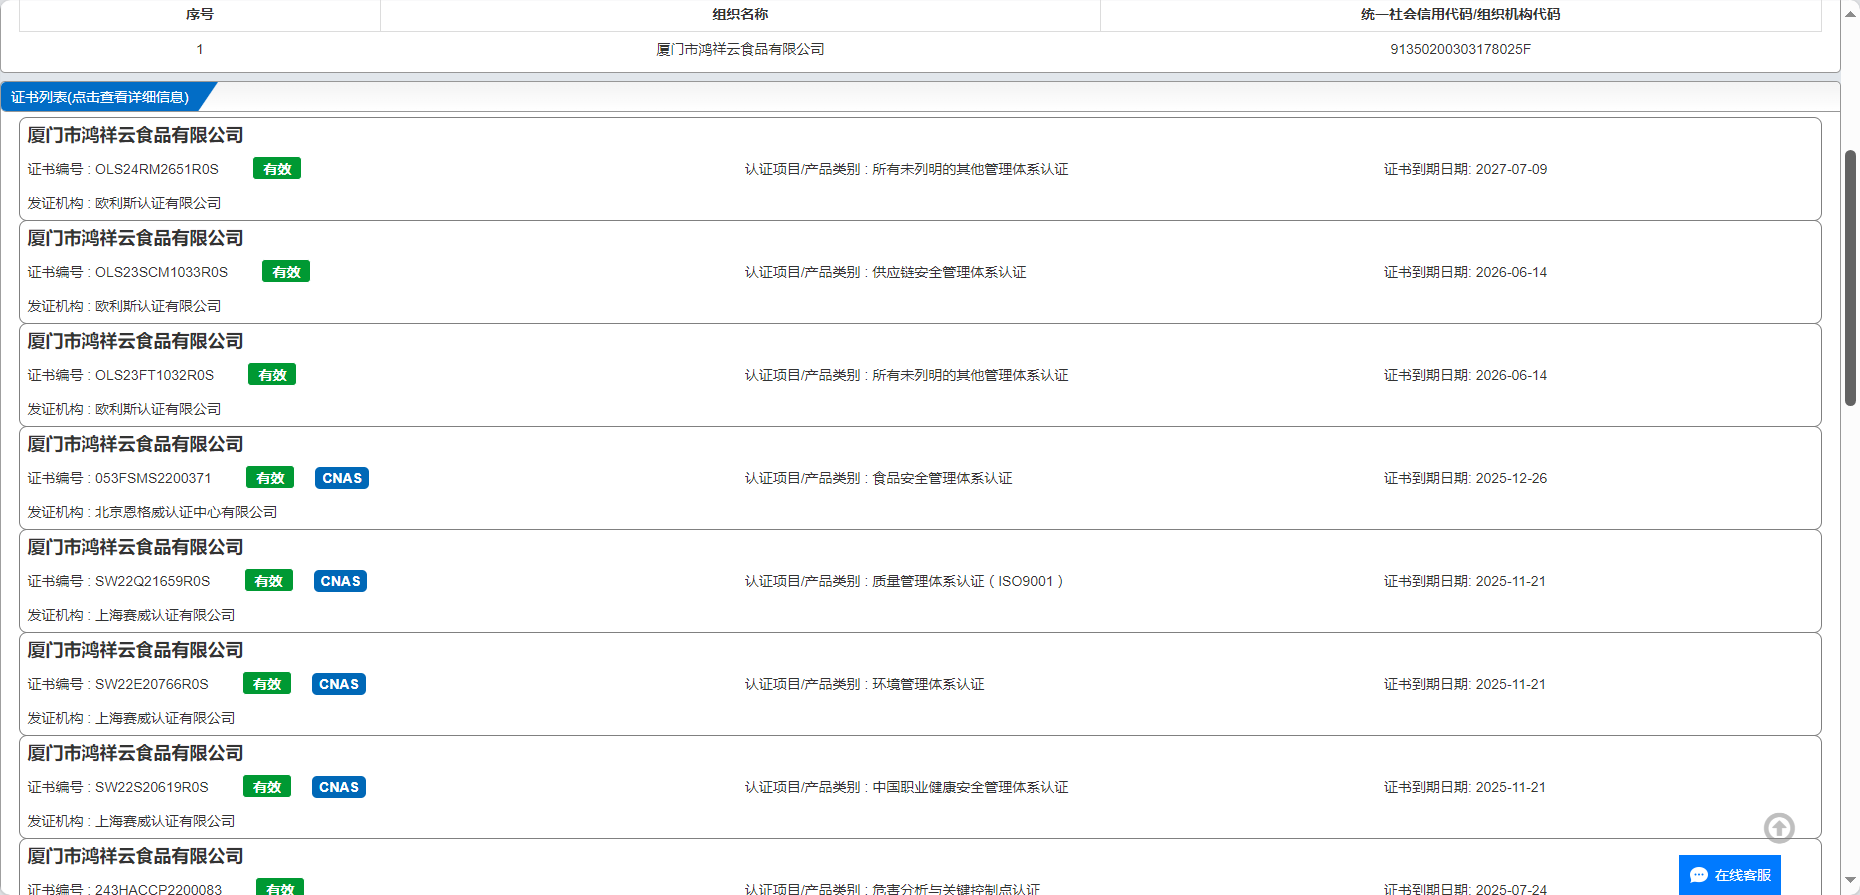Screen dimensions: 1860x895
Task: Select sequence number 1 cell
Action: tap(200, 49)
